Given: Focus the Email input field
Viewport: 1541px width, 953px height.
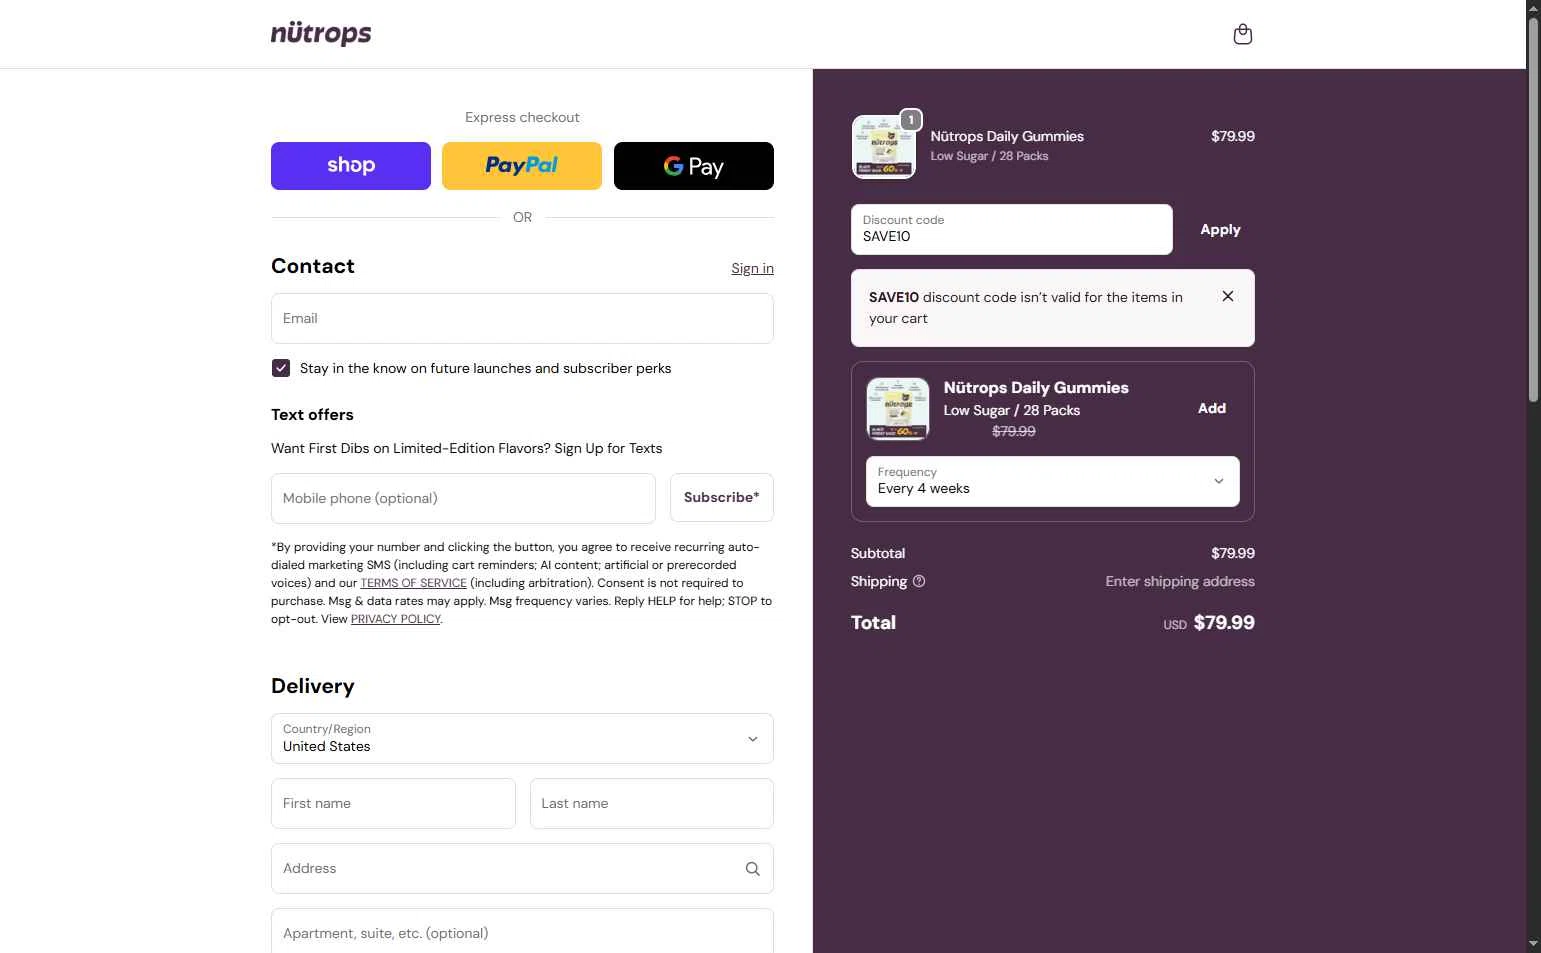Looking at the screenshot, I should click(x=522, y=318).
